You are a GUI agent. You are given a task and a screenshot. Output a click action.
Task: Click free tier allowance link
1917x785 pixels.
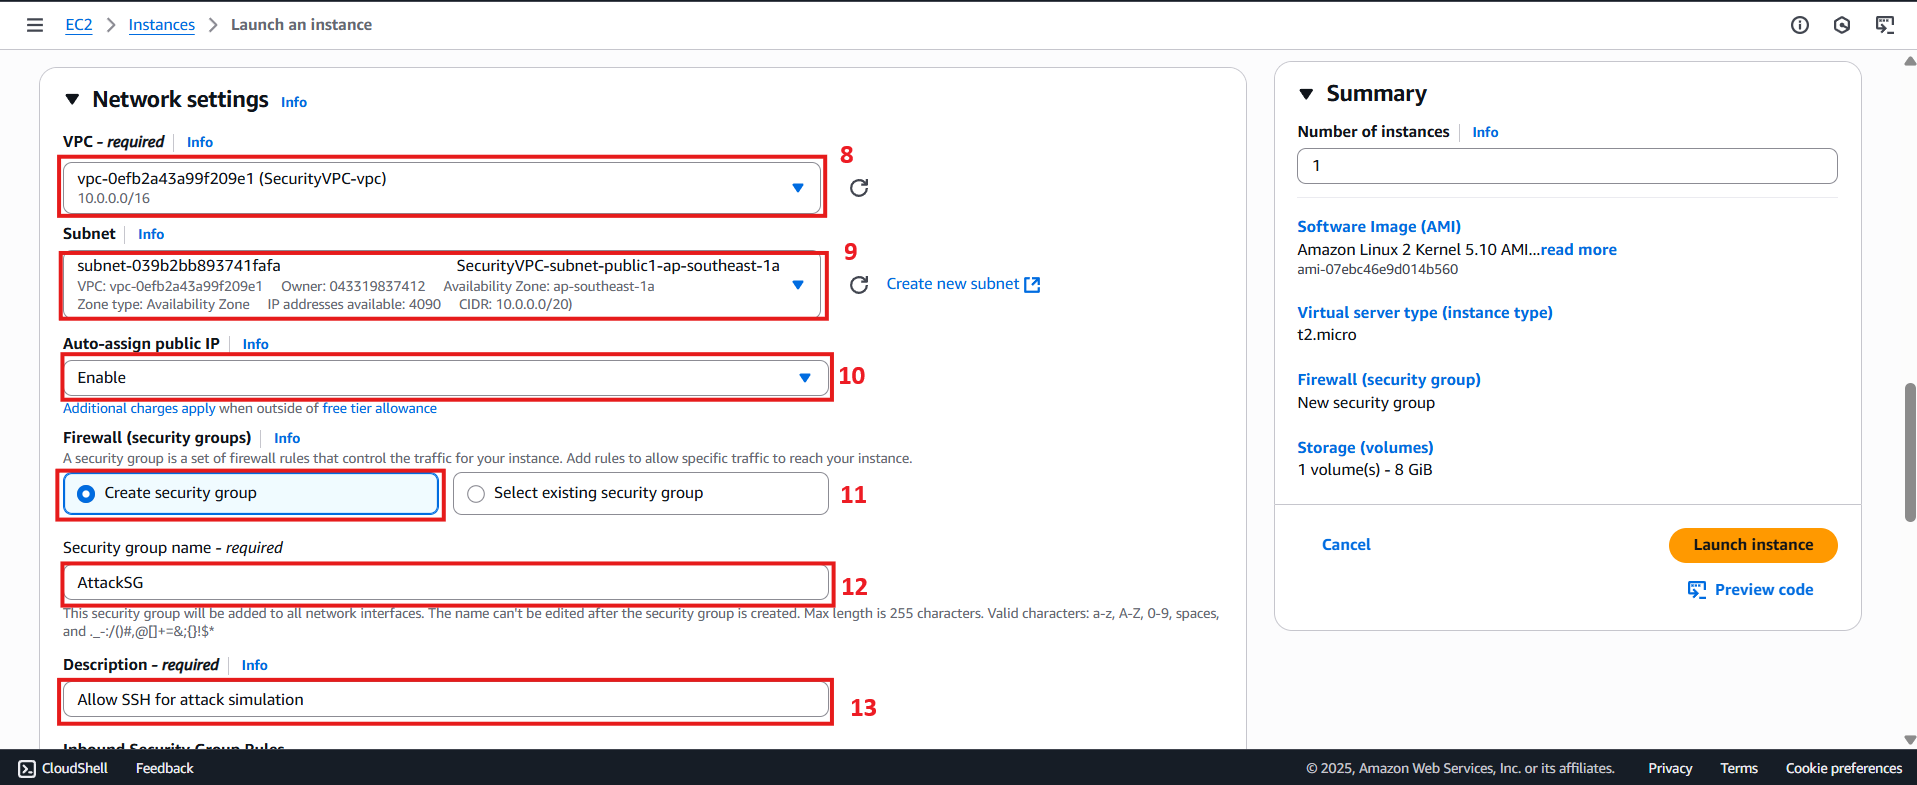[379, 408]
